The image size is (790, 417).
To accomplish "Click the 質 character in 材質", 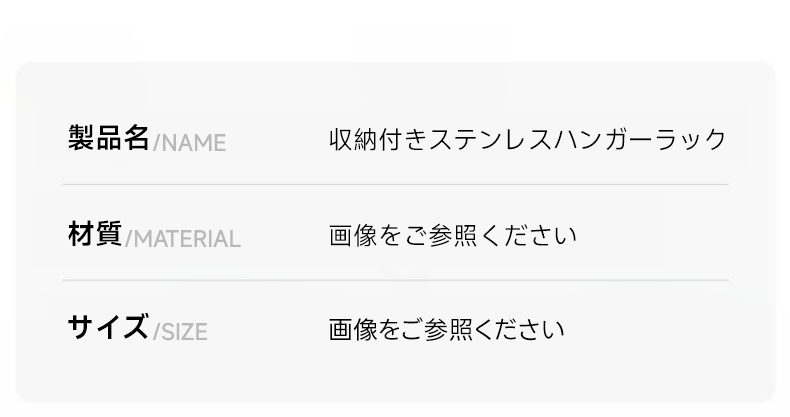I will (109, 234).
